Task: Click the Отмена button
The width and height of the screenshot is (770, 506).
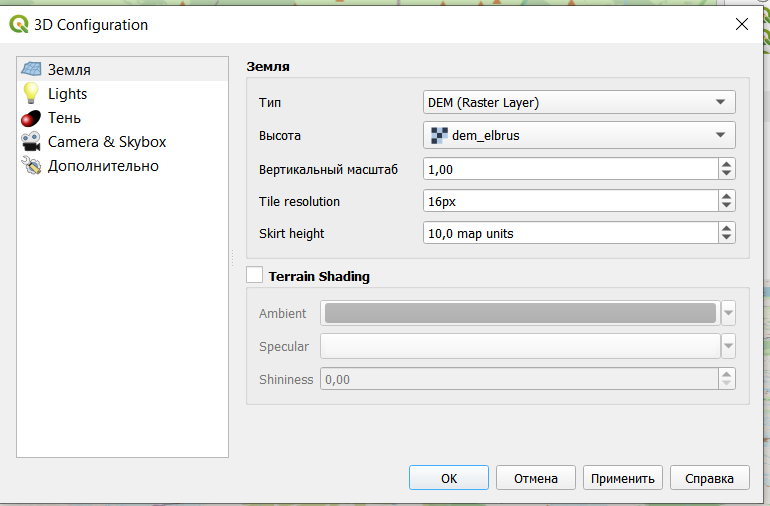Action: 535,478
